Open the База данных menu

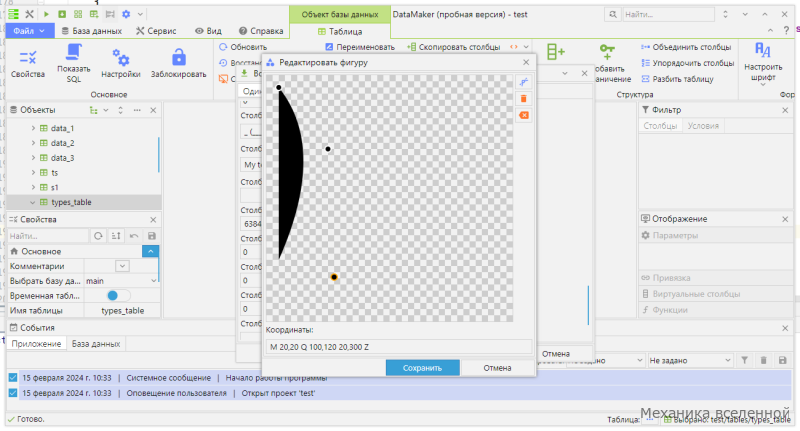tap(92, 31)
